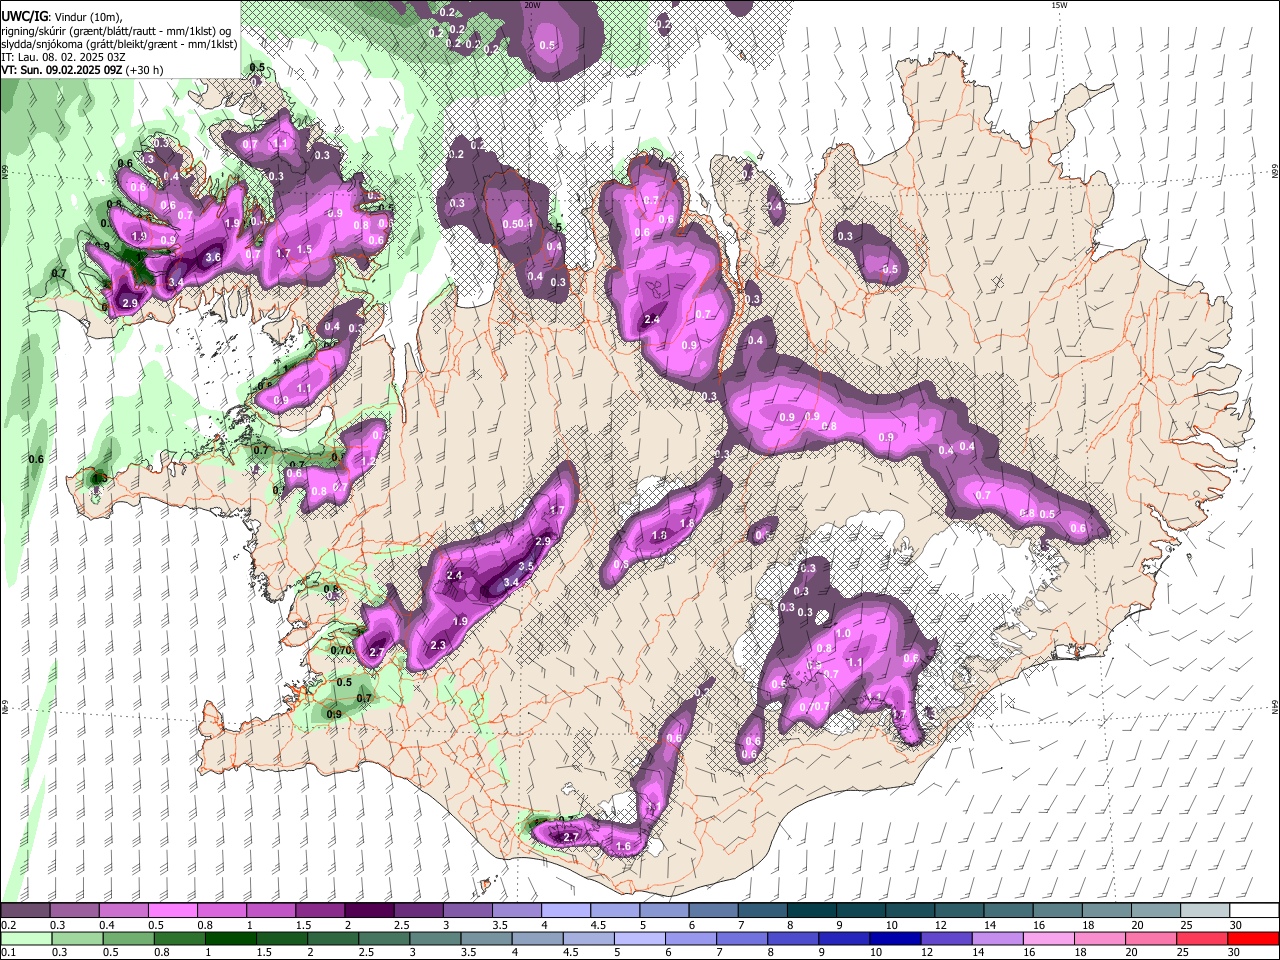
Task: Click the bright red 30 swatch in lower legend row
Action: point(1253,938)
